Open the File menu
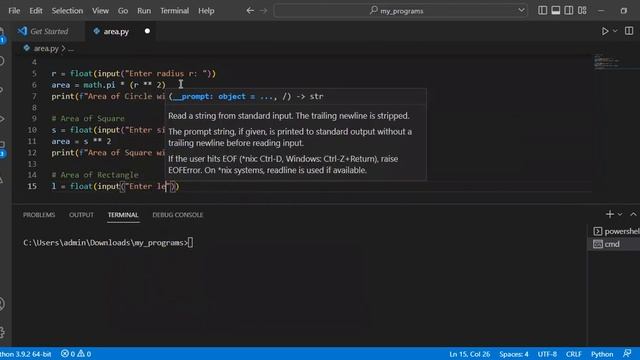The width and height of the screenshot is (640, 360). pos(14,11)
